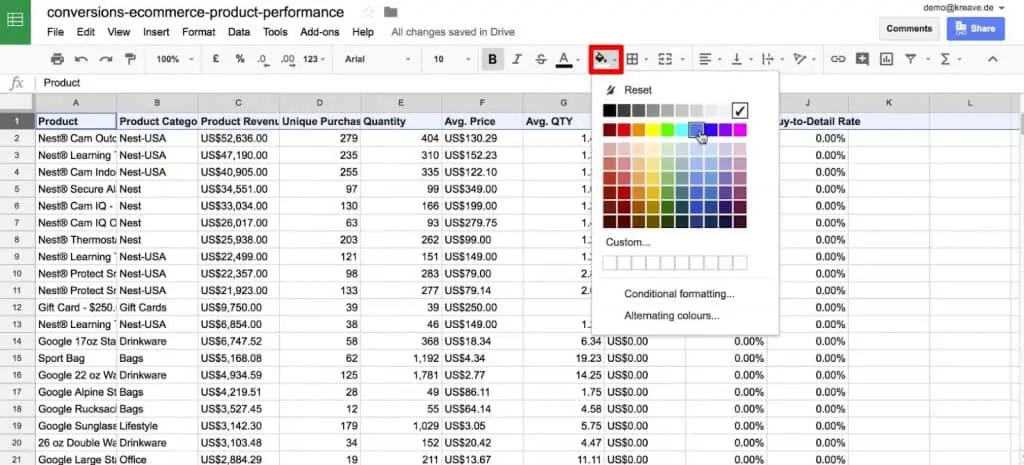Decrease decimal places
The width and height of the screenshot is (1024, 465).
tap(263, 59)
